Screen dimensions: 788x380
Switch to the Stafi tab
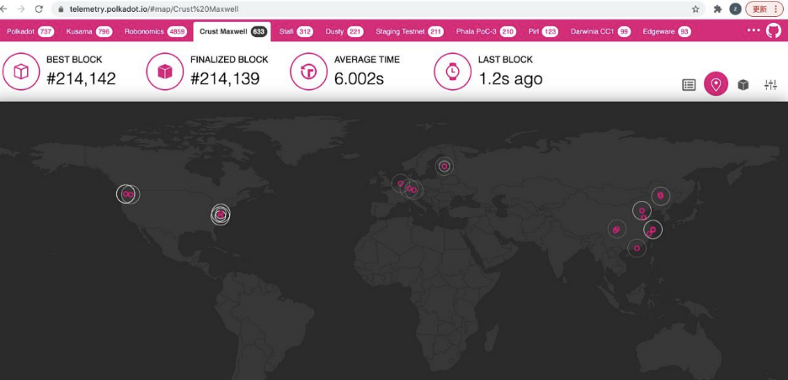click(296, 31)
